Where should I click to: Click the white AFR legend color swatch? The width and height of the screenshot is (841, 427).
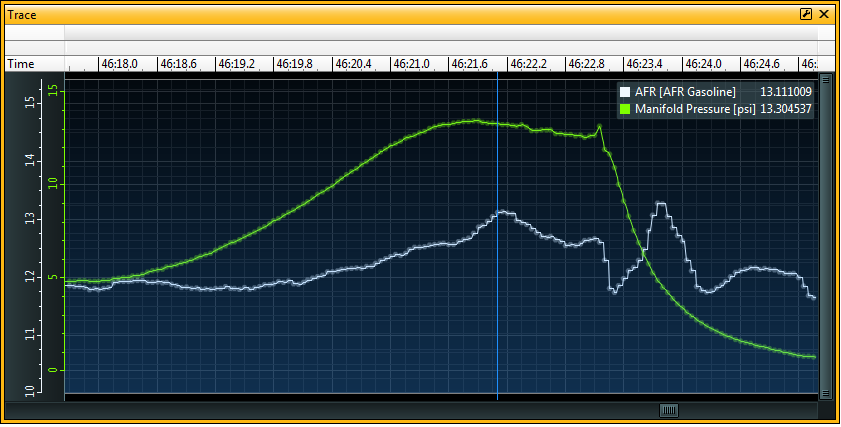tap(625, 92)
